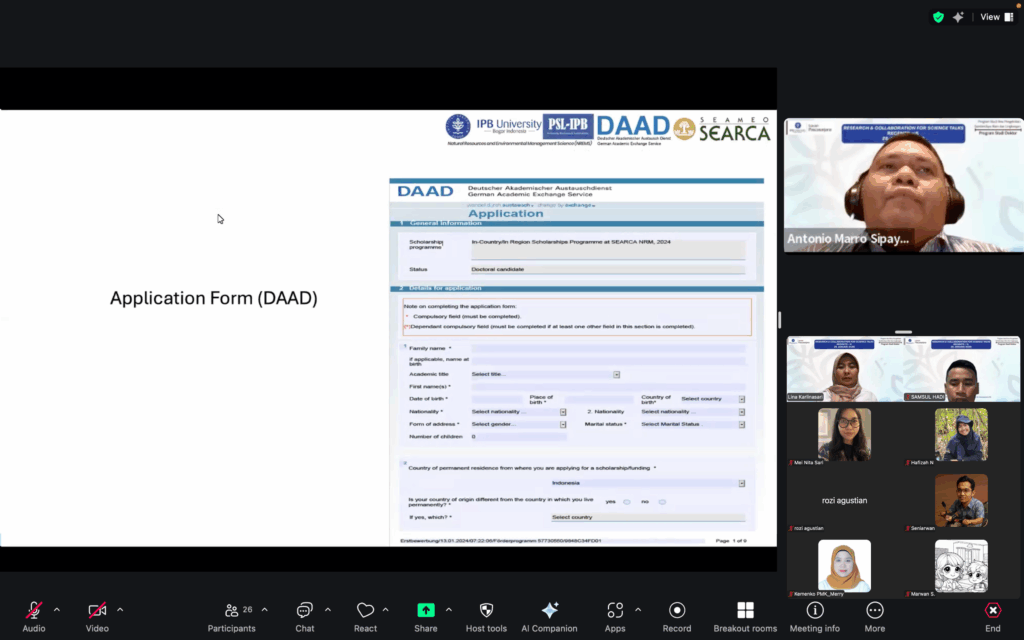Expand the arrow next to Participants

pyautogui.click(x=267, y=609)
